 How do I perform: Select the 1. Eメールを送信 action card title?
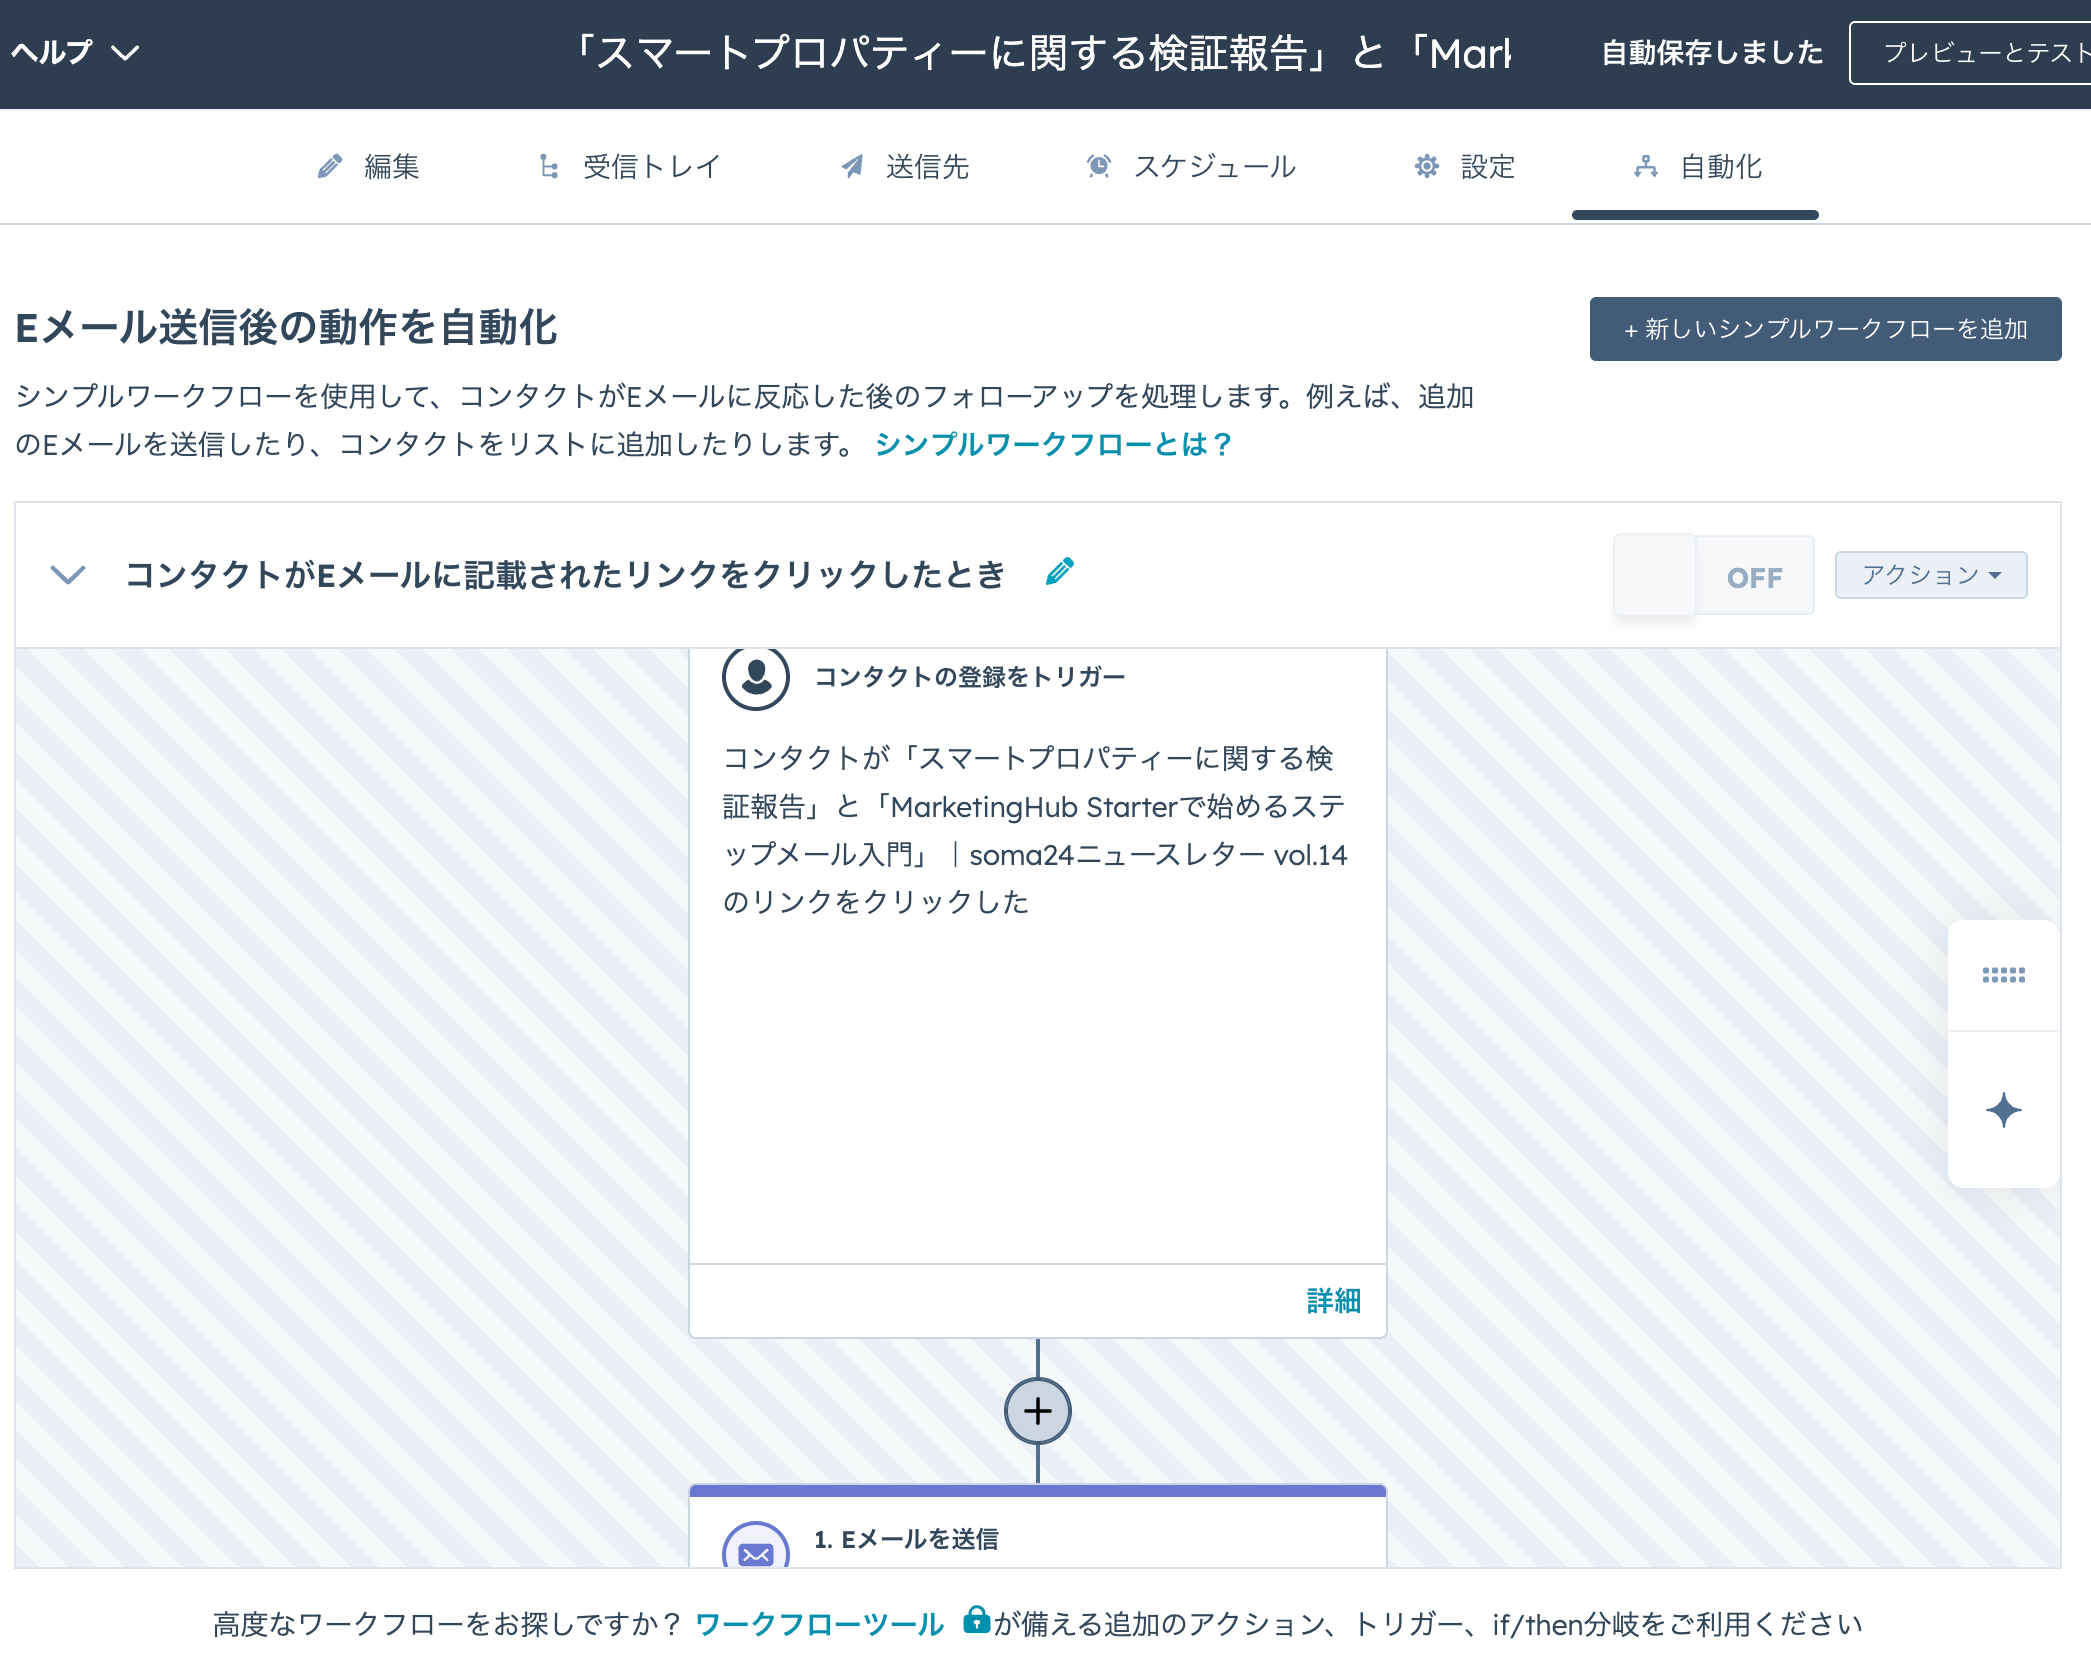click(x=906, y=1539)
